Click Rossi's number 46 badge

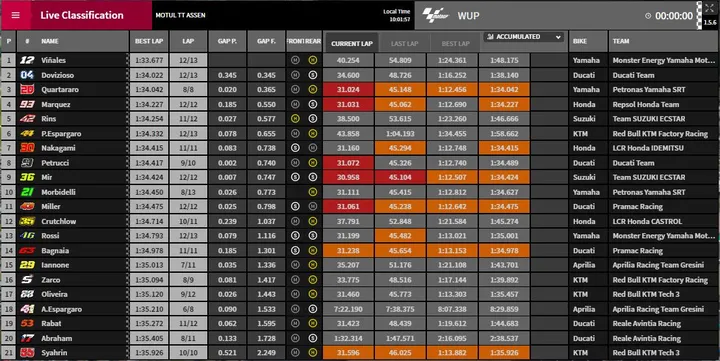(27, 236)
